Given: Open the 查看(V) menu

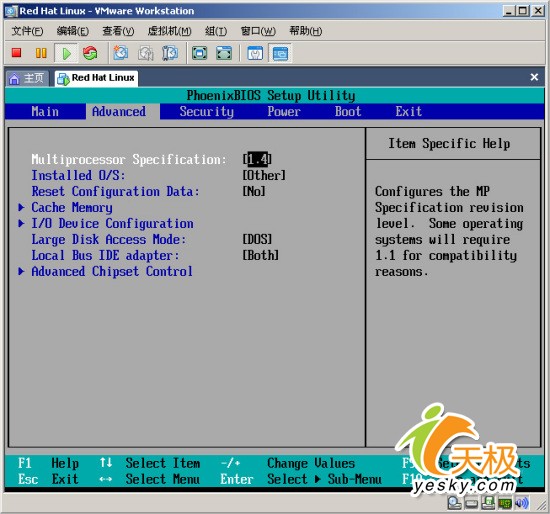Looking at the screenshot, I should point(118,31).
